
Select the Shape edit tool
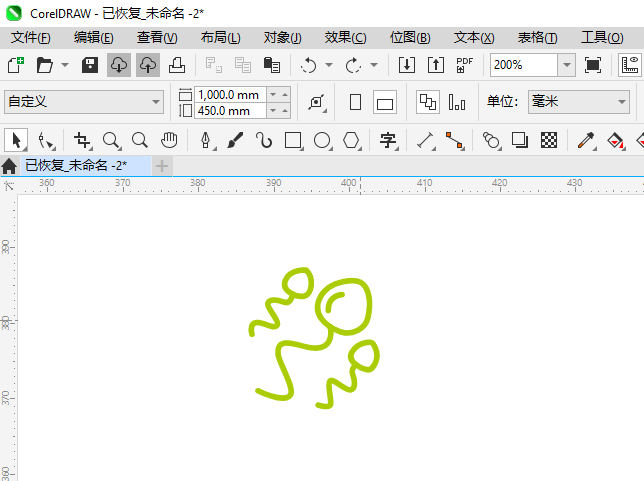coord(46,140)
